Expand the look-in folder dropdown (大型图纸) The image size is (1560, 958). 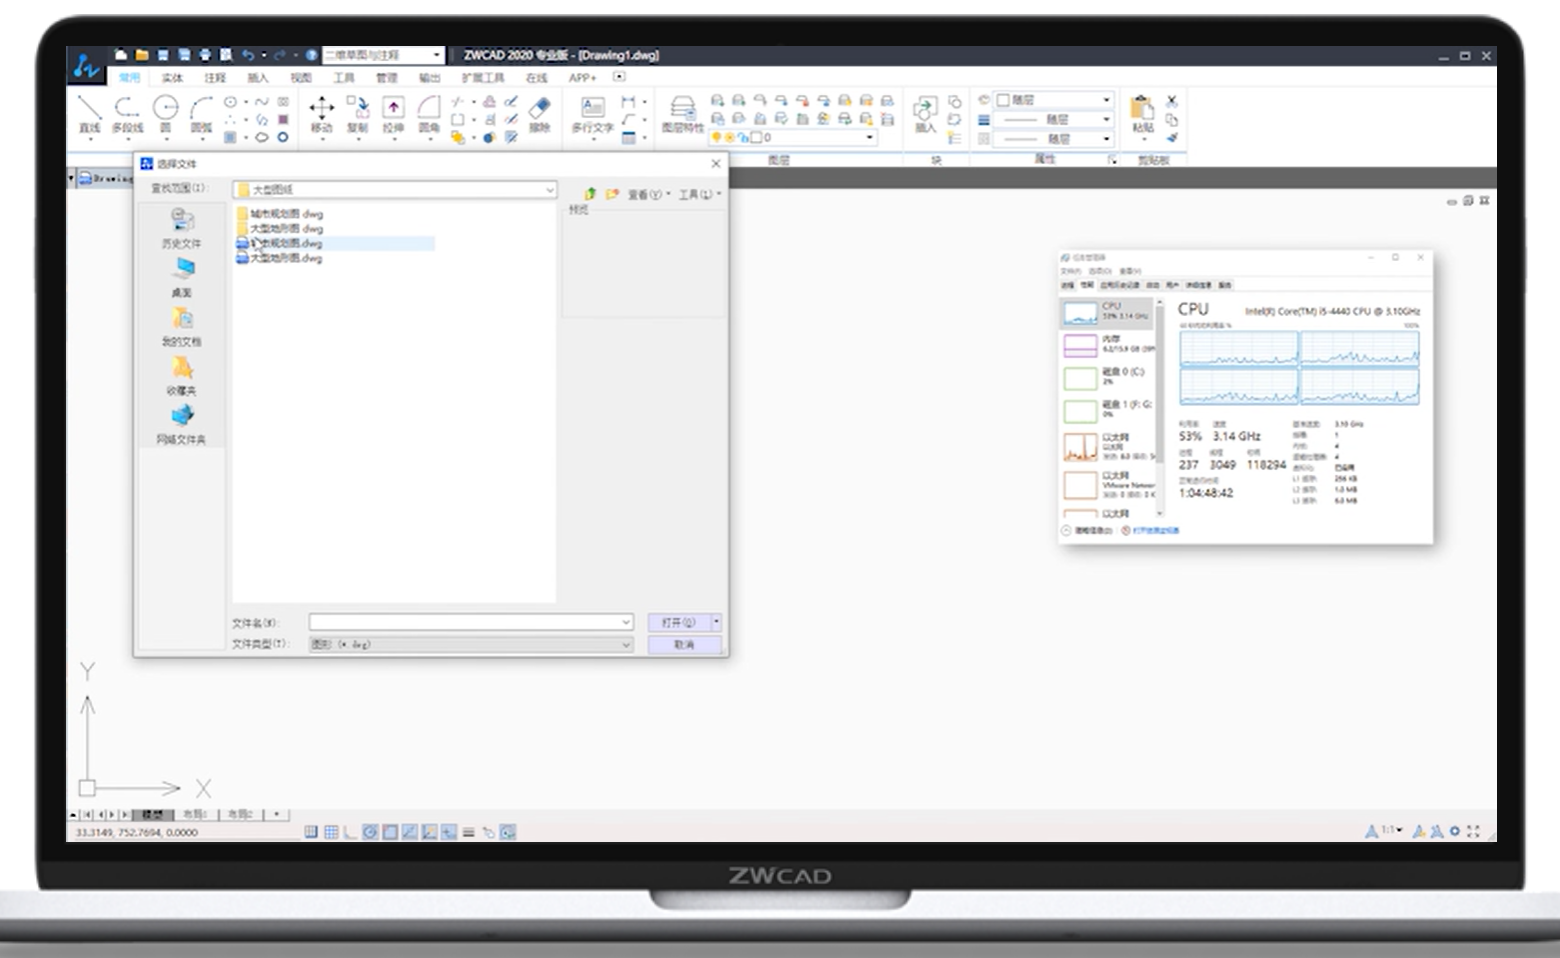pyautogui.click(x=549, y=190)
